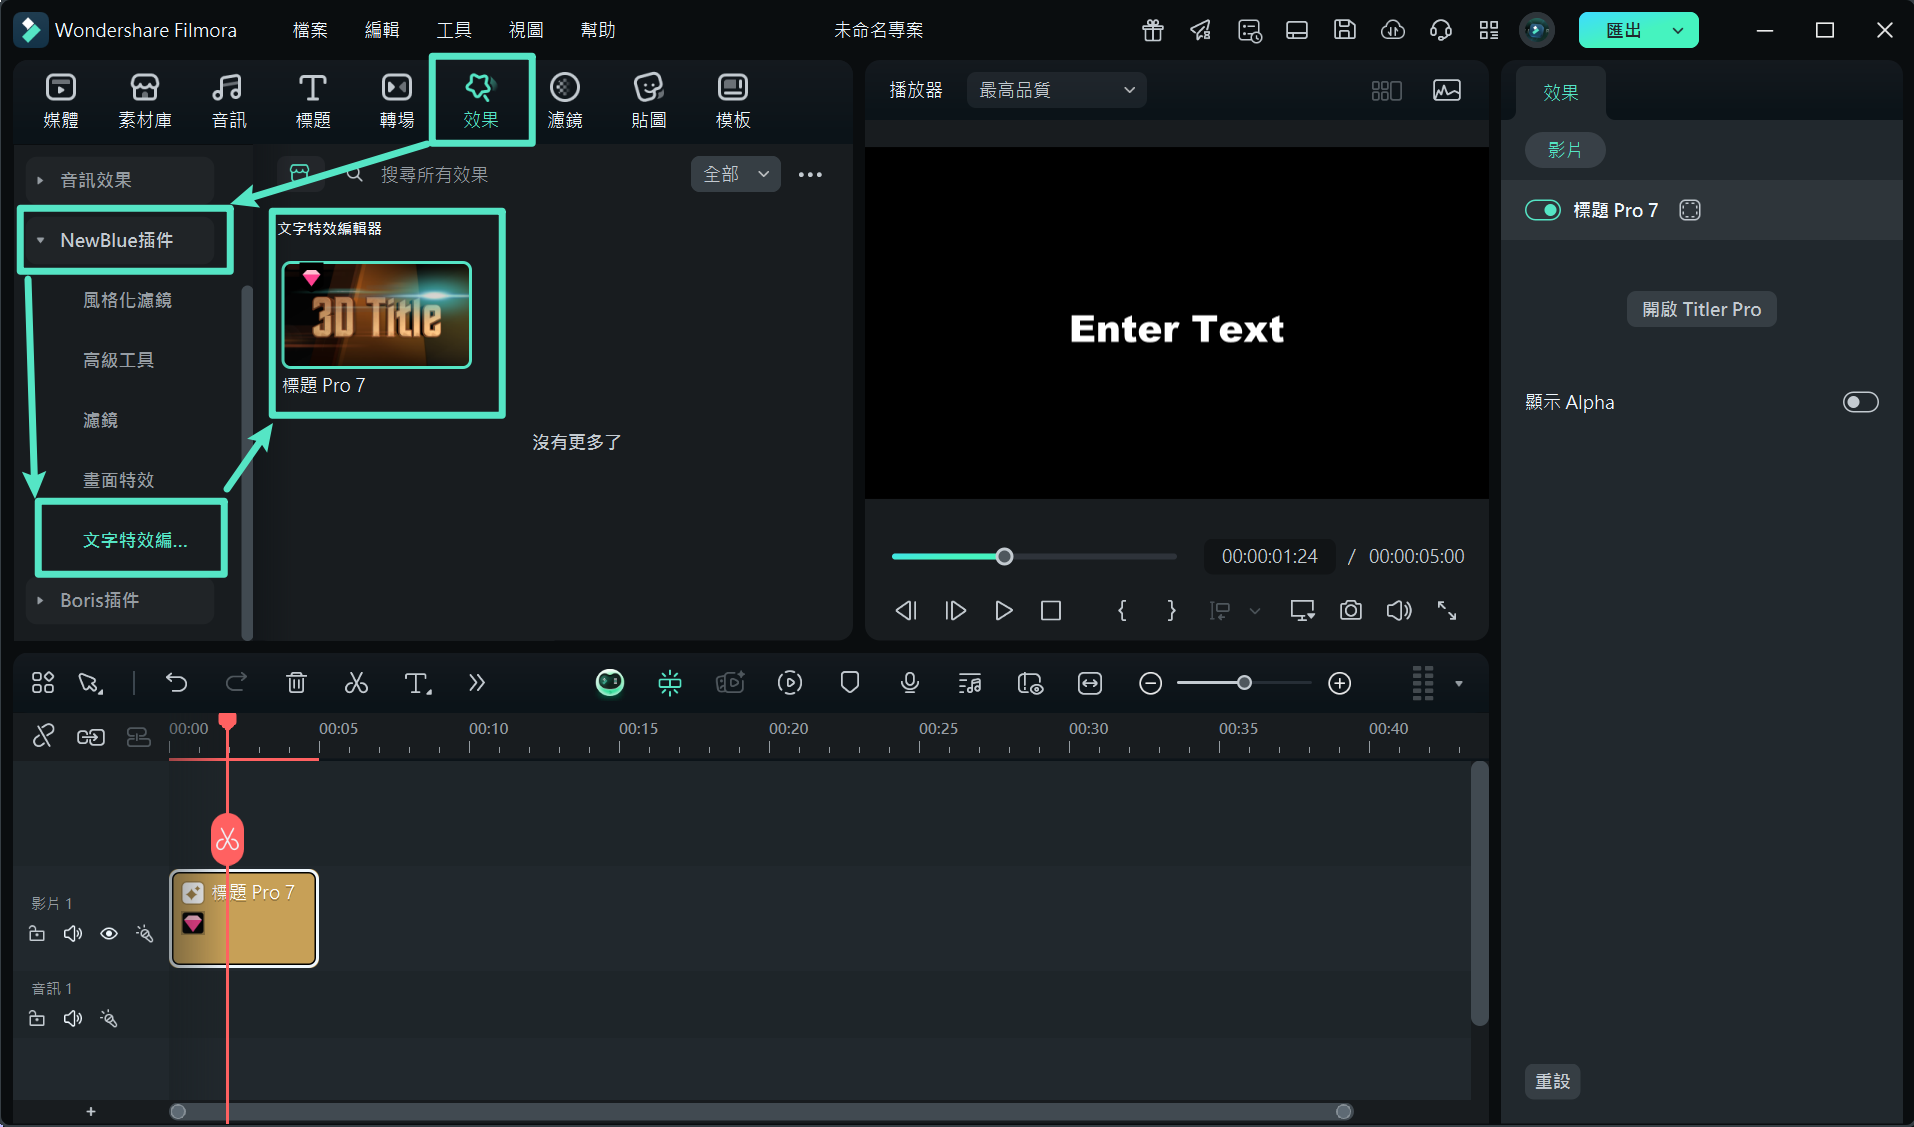
Task: Set mark in with left brace
Action: [1122, 610]
